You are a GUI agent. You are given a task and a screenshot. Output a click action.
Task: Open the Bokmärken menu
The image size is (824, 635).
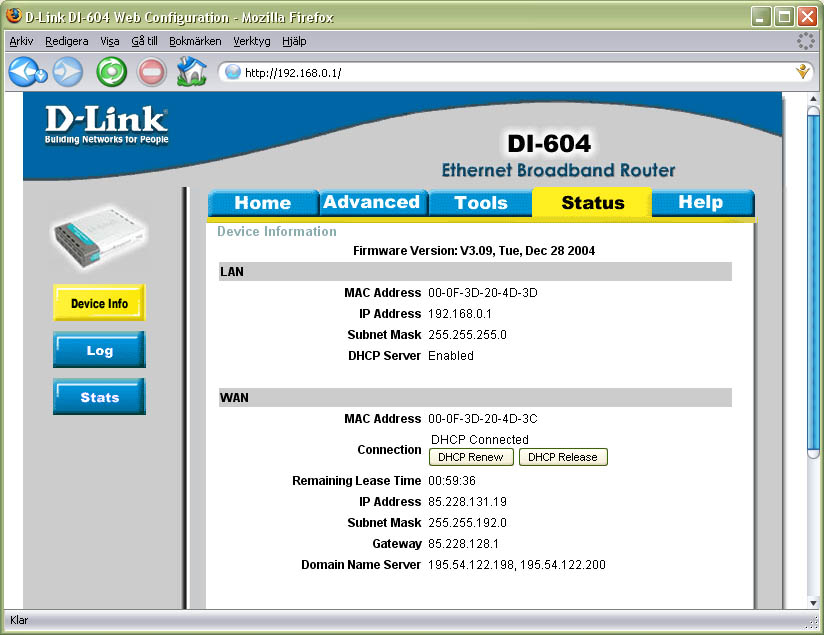(195, 41)
